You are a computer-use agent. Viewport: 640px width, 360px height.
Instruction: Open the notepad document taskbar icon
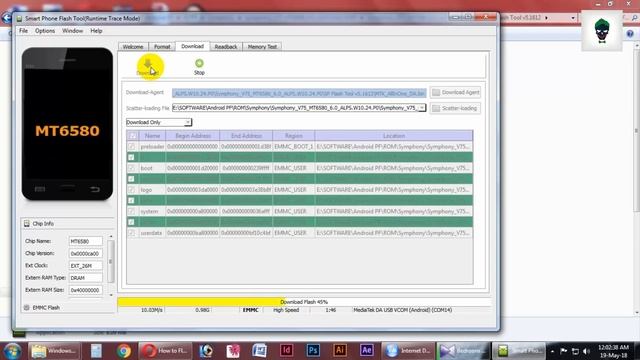pos(96,351)
